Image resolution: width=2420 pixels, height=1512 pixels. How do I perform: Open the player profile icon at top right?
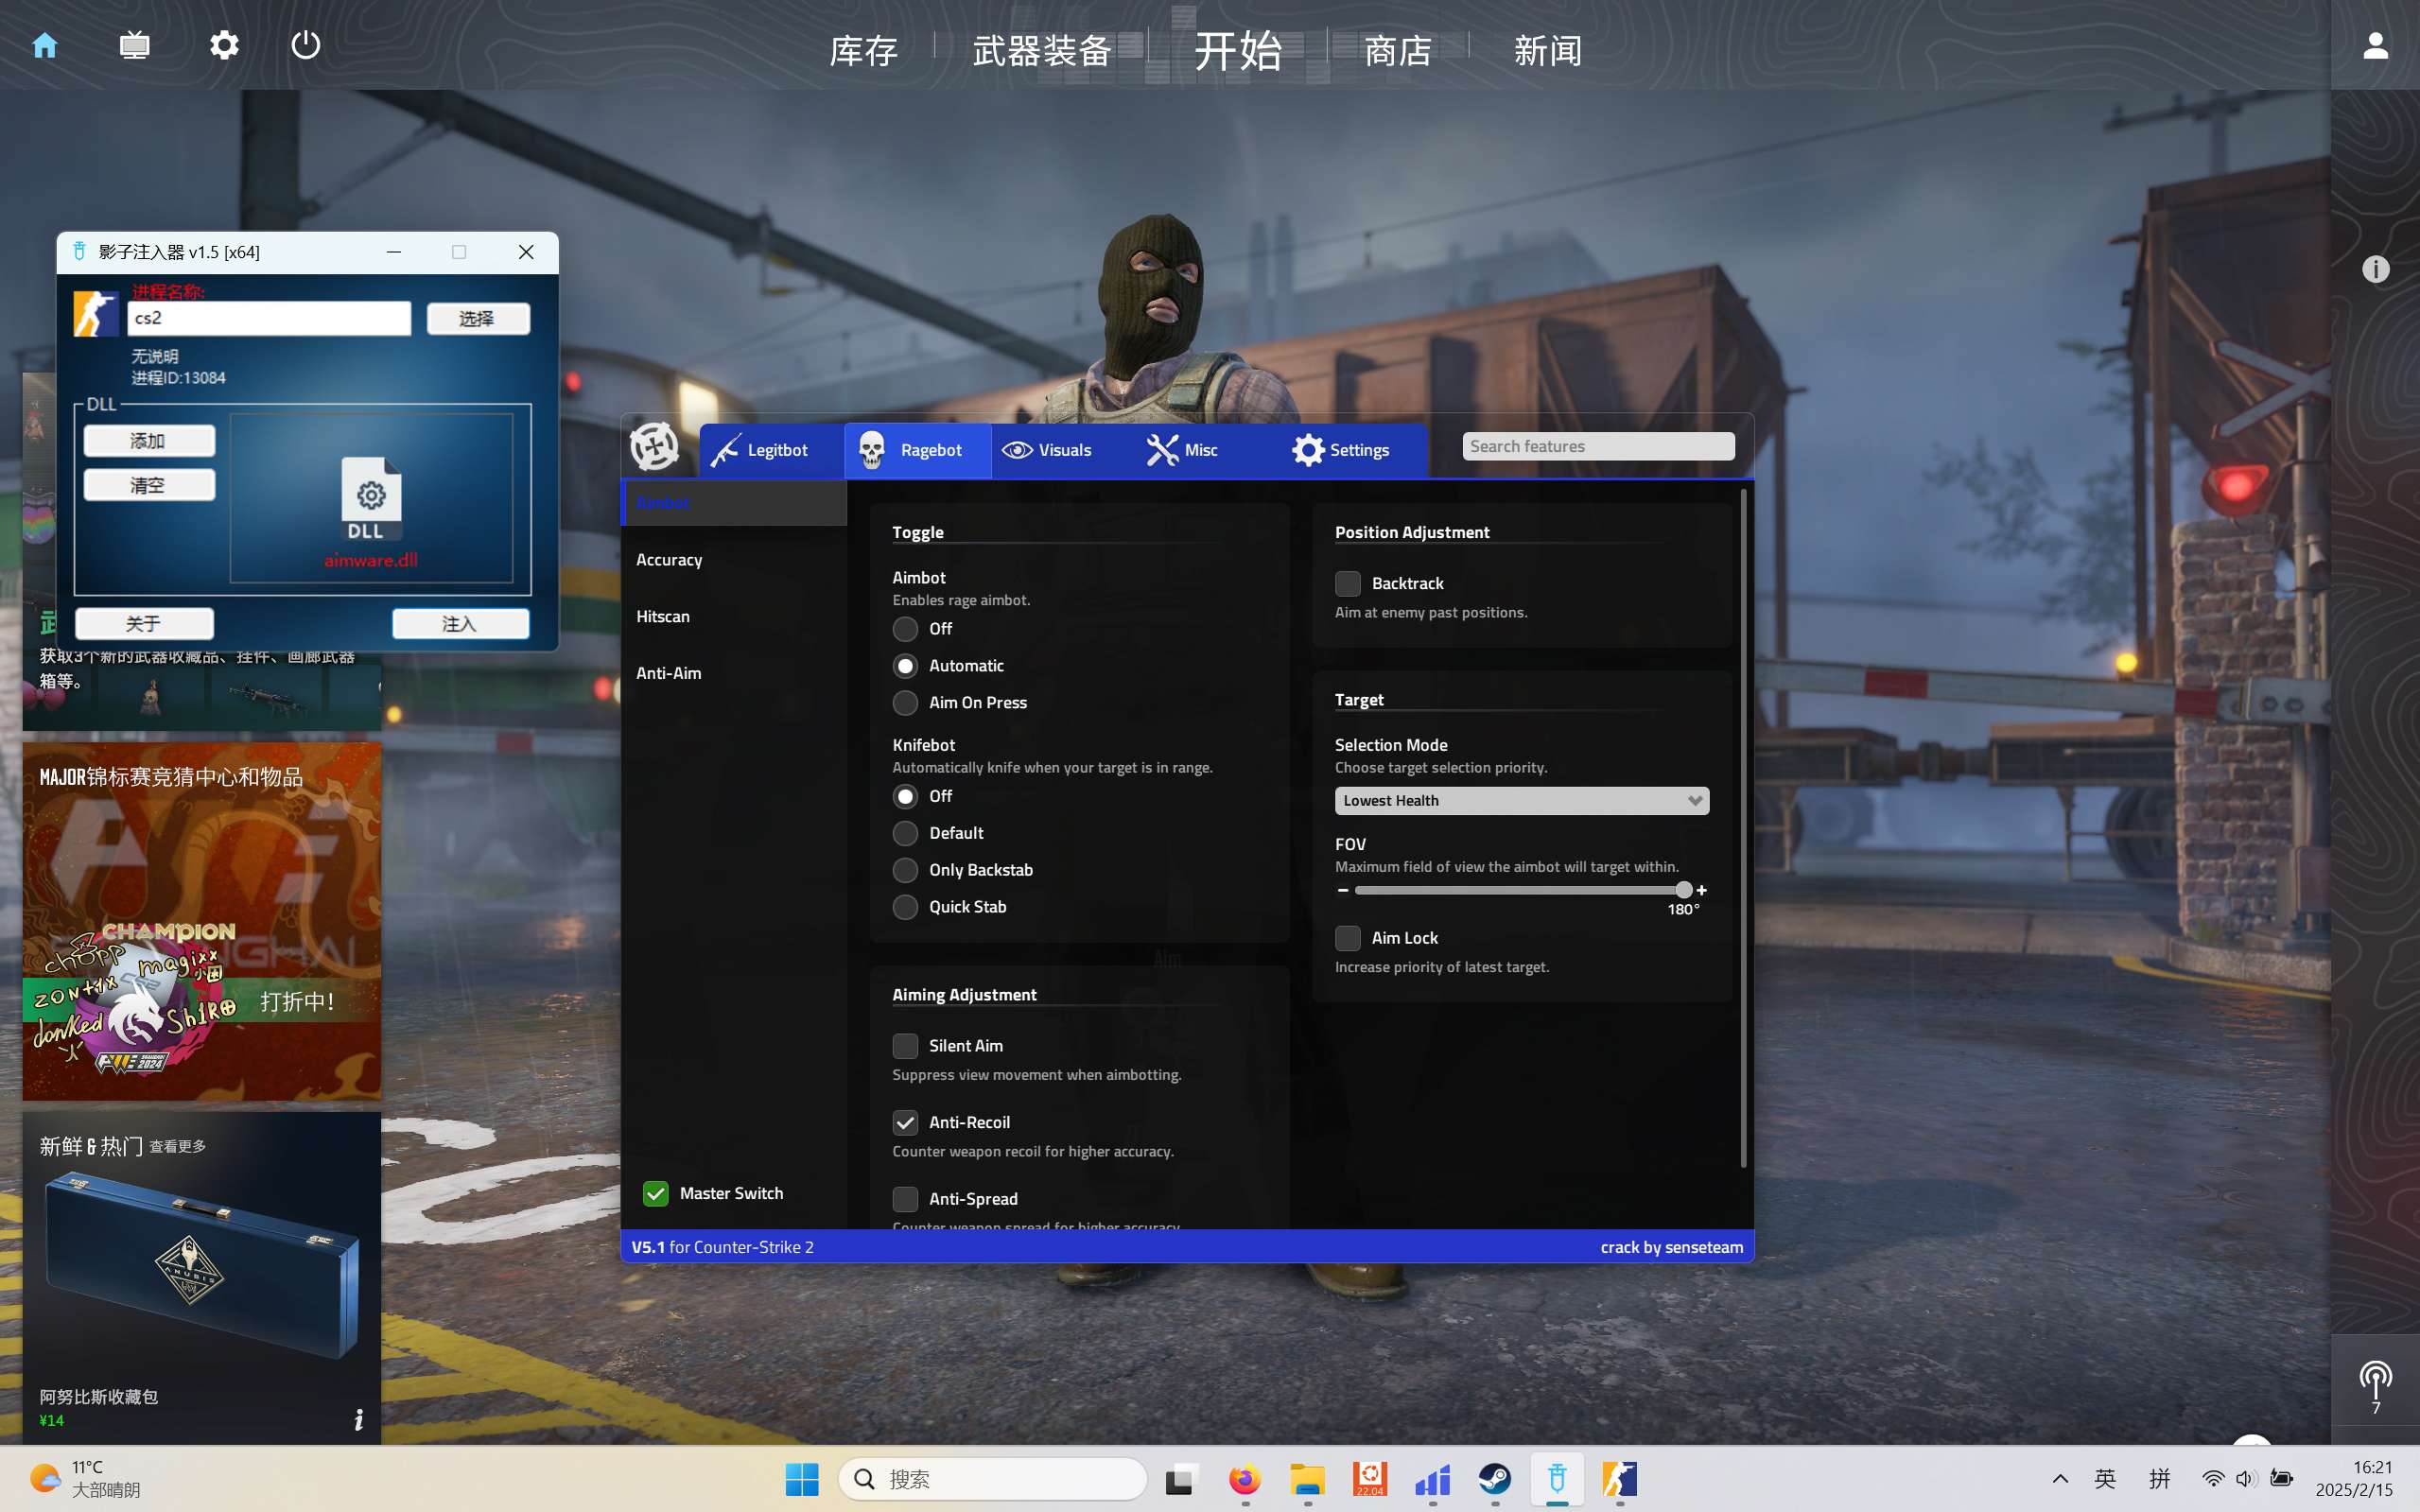click(x=2375, y=45)
